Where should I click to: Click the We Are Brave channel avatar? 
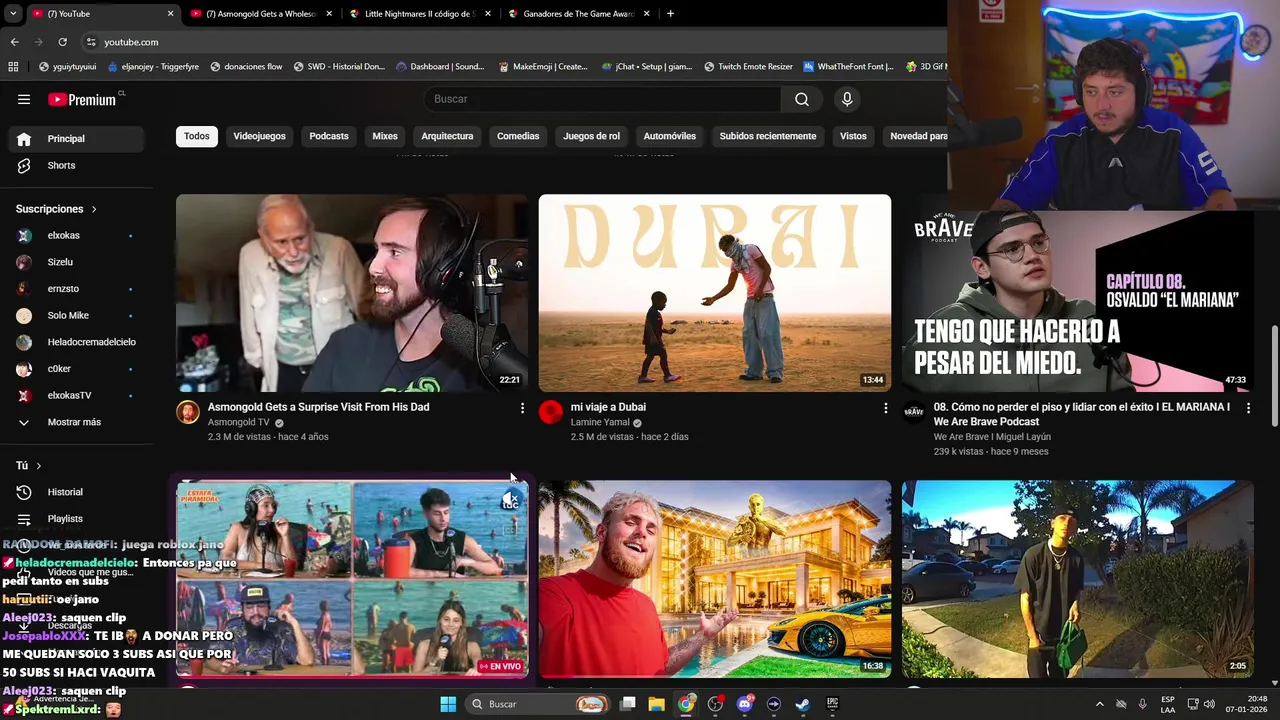pyautogui.click(x=914, y=412)
